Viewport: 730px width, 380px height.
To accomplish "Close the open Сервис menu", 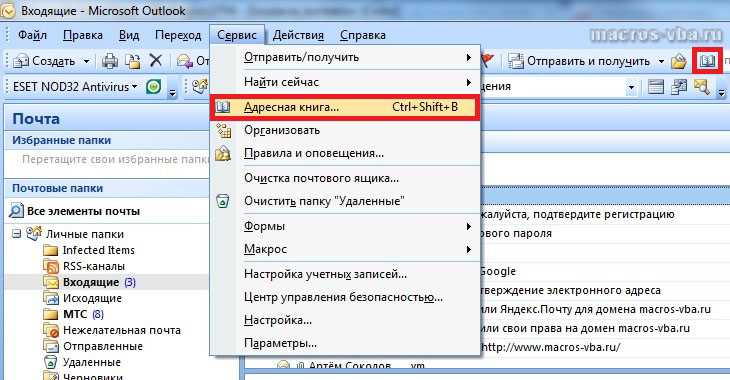I will pyautogui.click(x=237, y=35).
